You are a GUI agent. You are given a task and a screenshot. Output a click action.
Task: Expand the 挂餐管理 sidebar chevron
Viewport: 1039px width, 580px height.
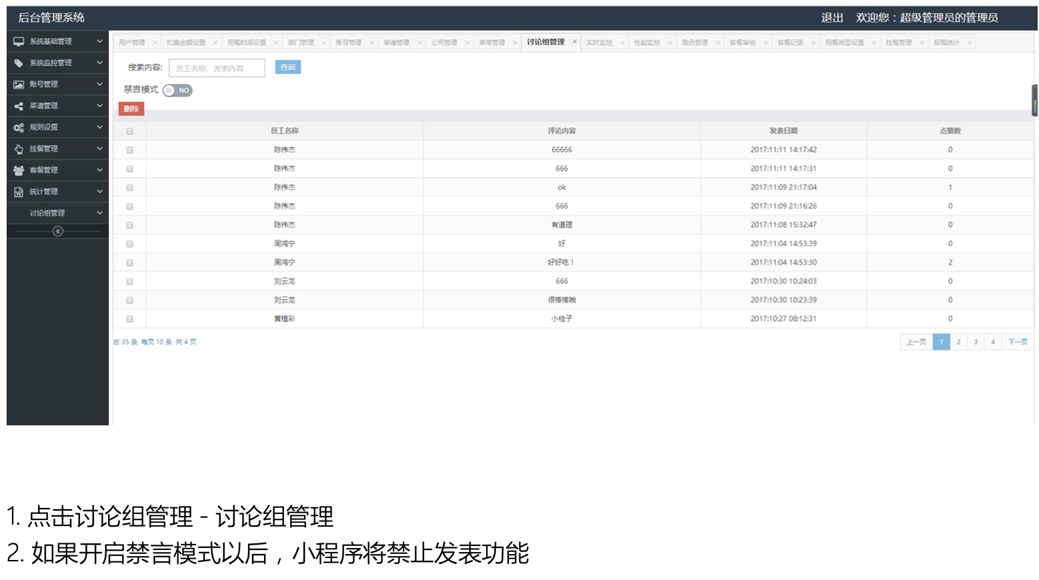(99, 148)
